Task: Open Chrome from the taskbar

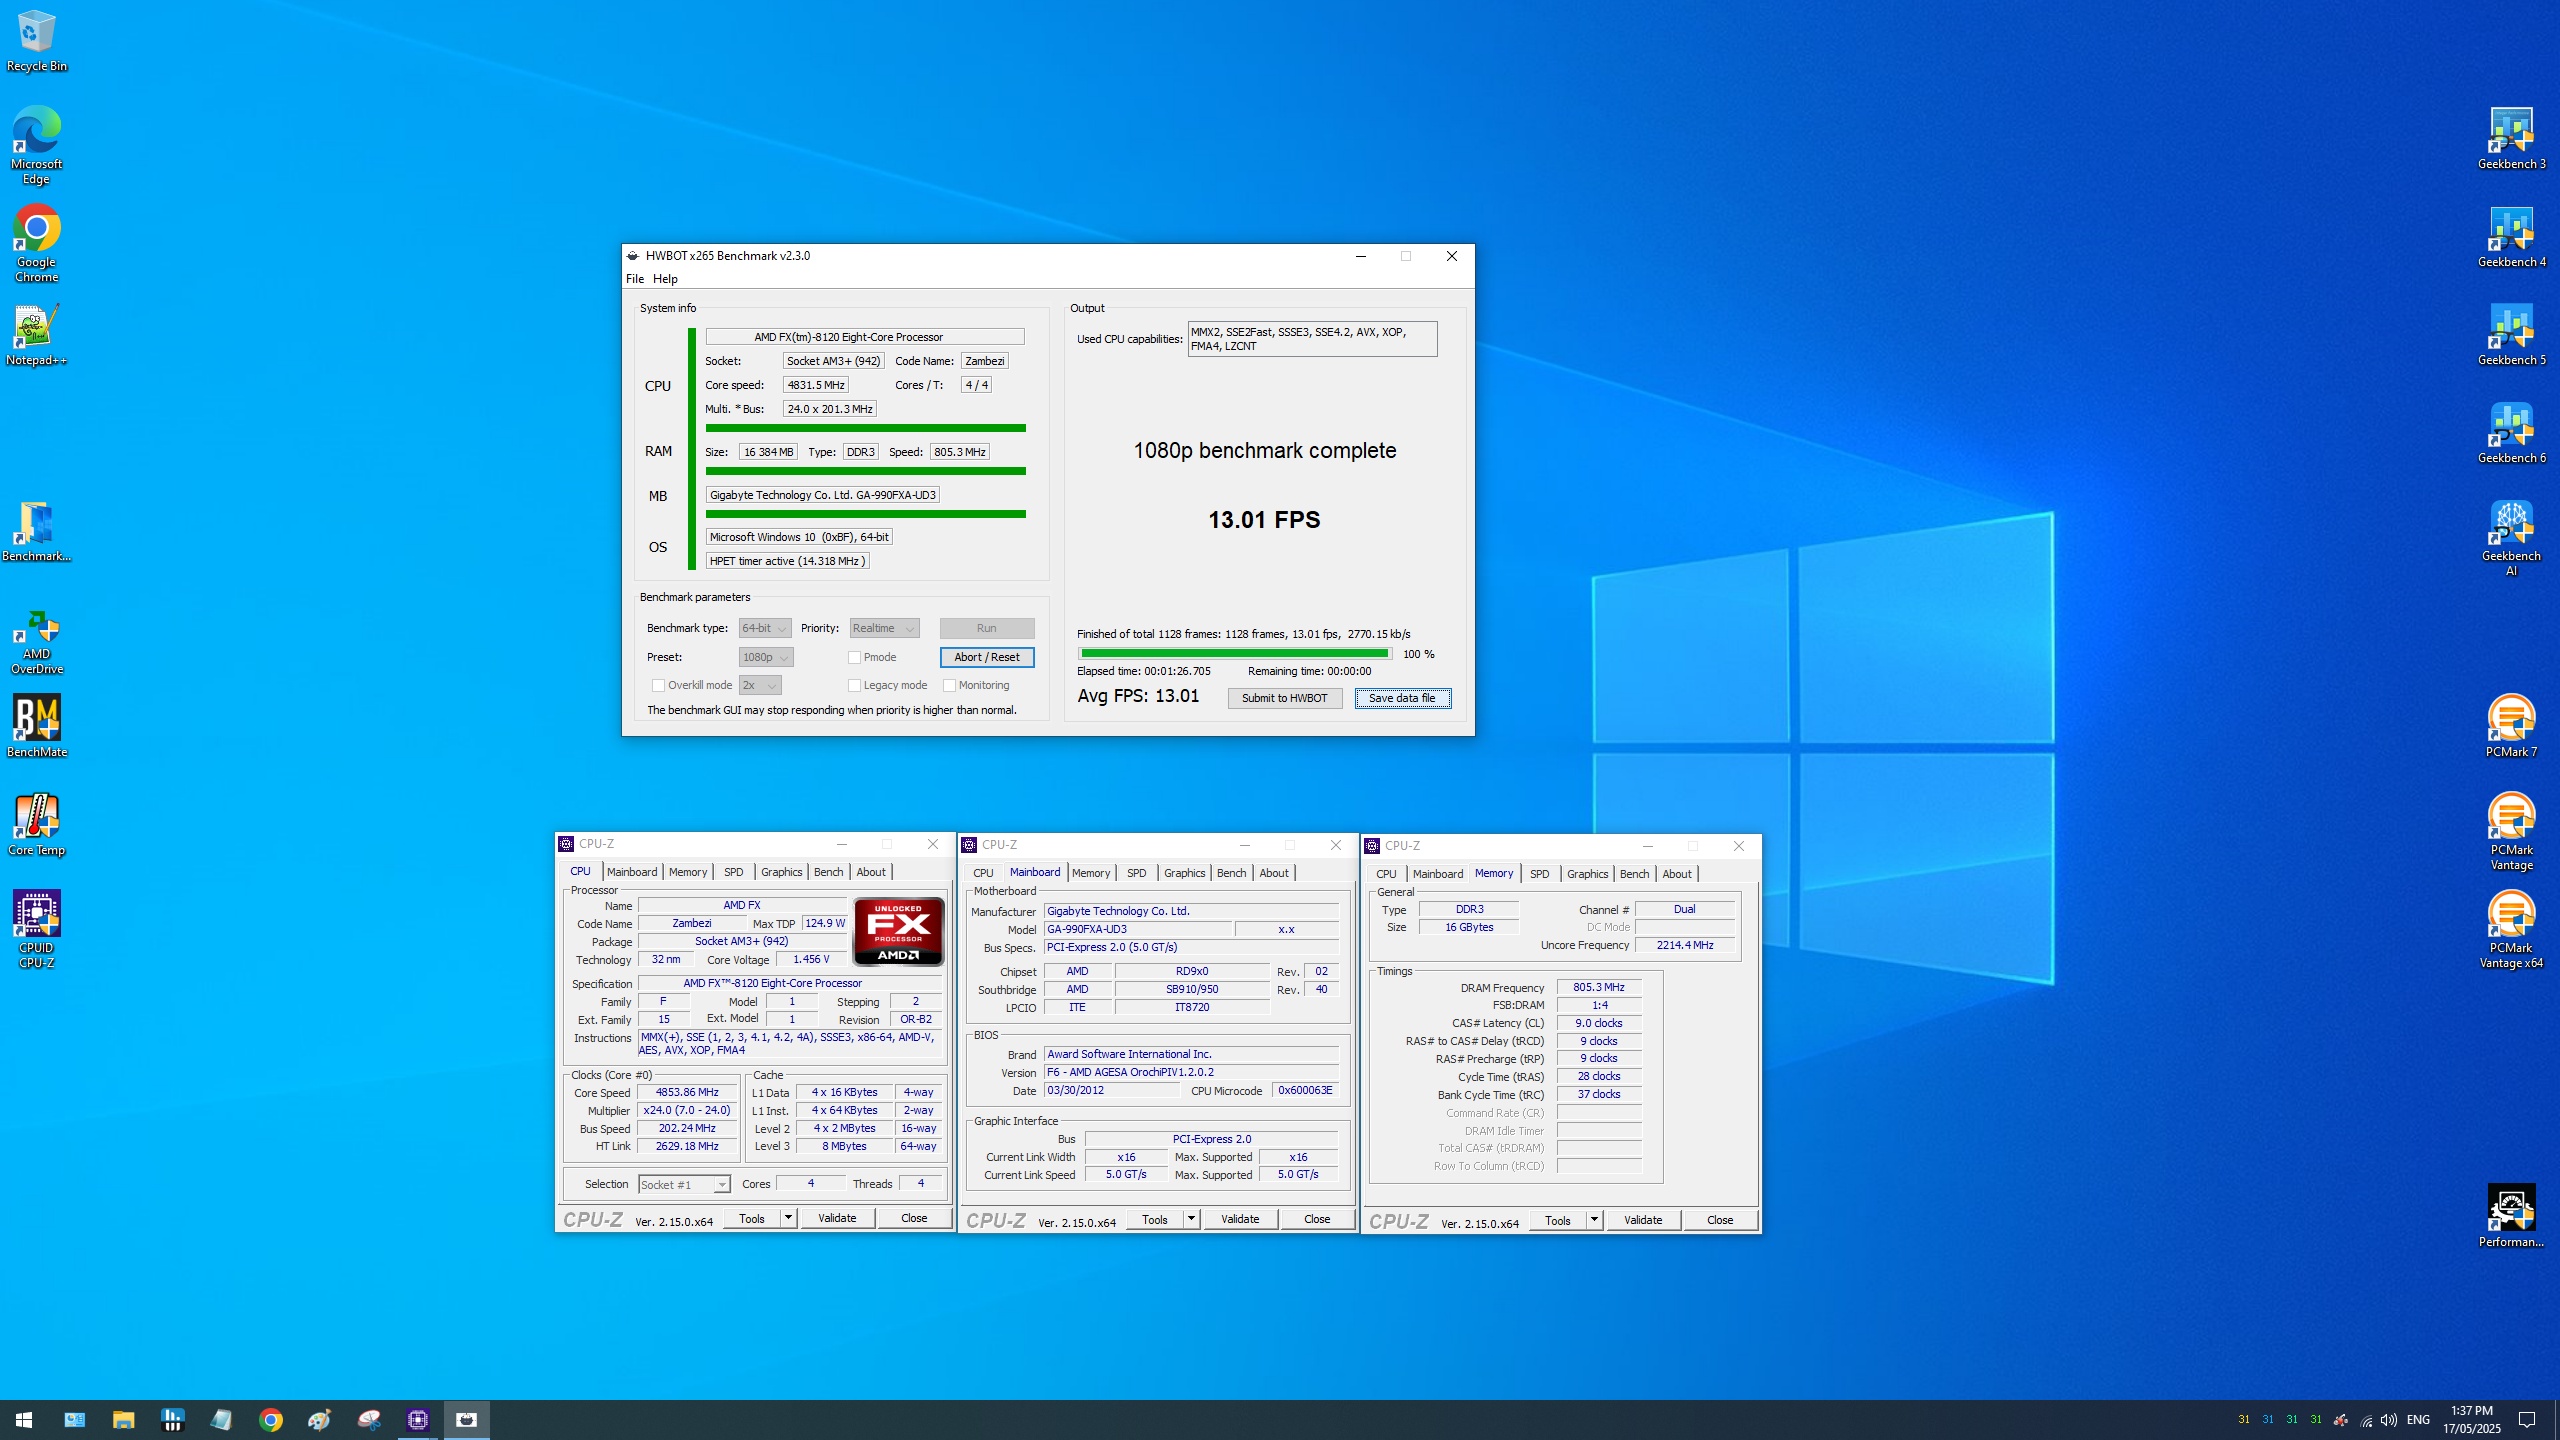Action: (x=270, y=1420)
